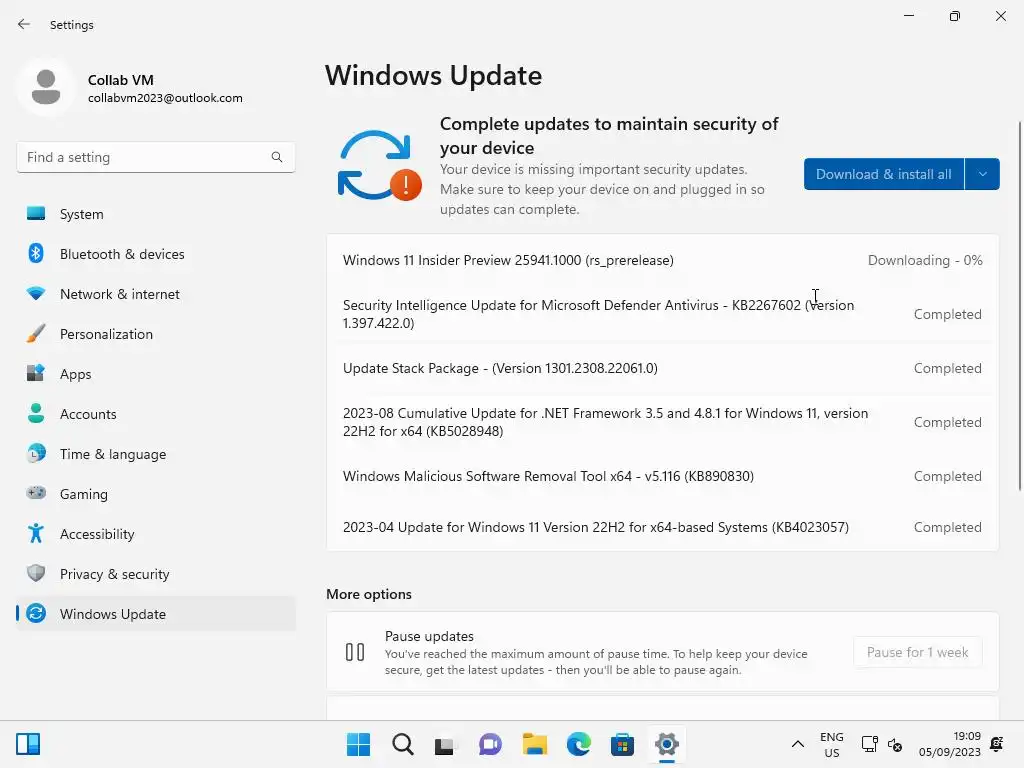Launch Microsoft Edge from the taskbar
The image size is (1024, 768).
(x=579, y=744)
